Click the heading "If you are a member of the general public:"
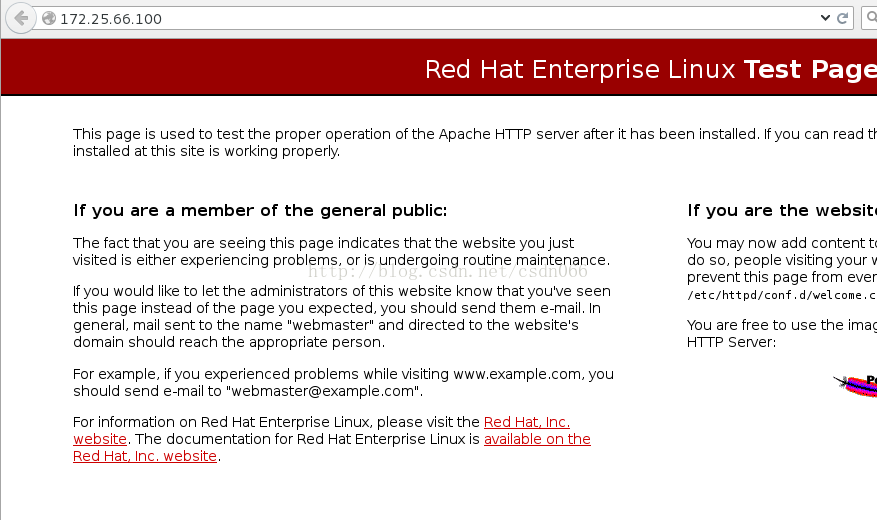 pos(260,210)
